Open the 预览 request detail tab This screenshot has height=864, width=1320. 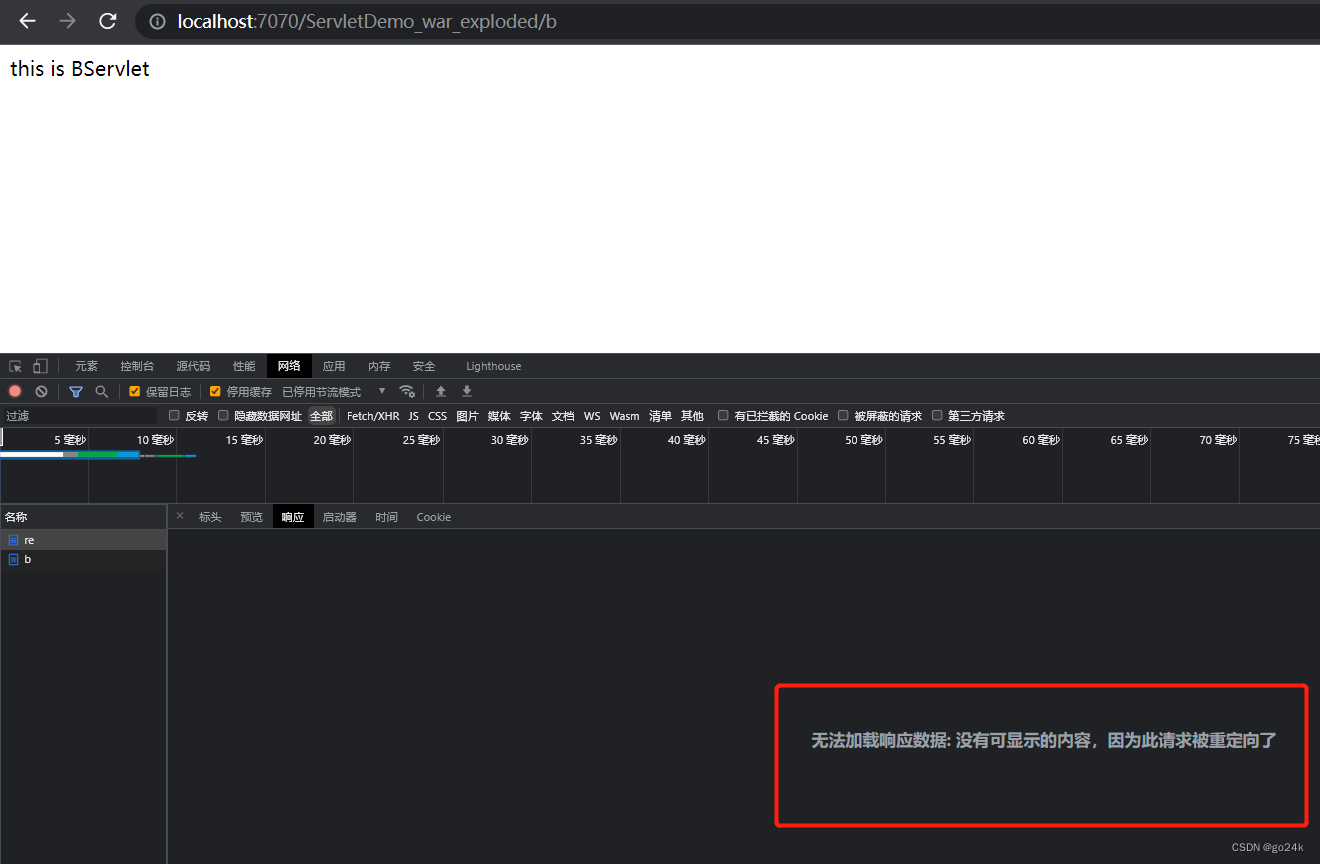[251, 517]
